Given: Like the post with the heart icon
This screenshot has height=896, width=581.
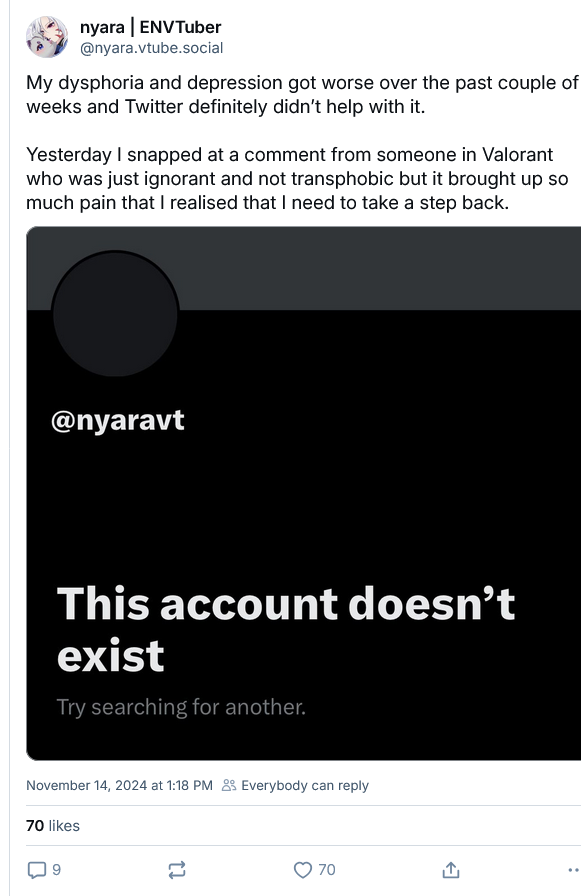Looking at the screenshot, I should tap(302, 870).
